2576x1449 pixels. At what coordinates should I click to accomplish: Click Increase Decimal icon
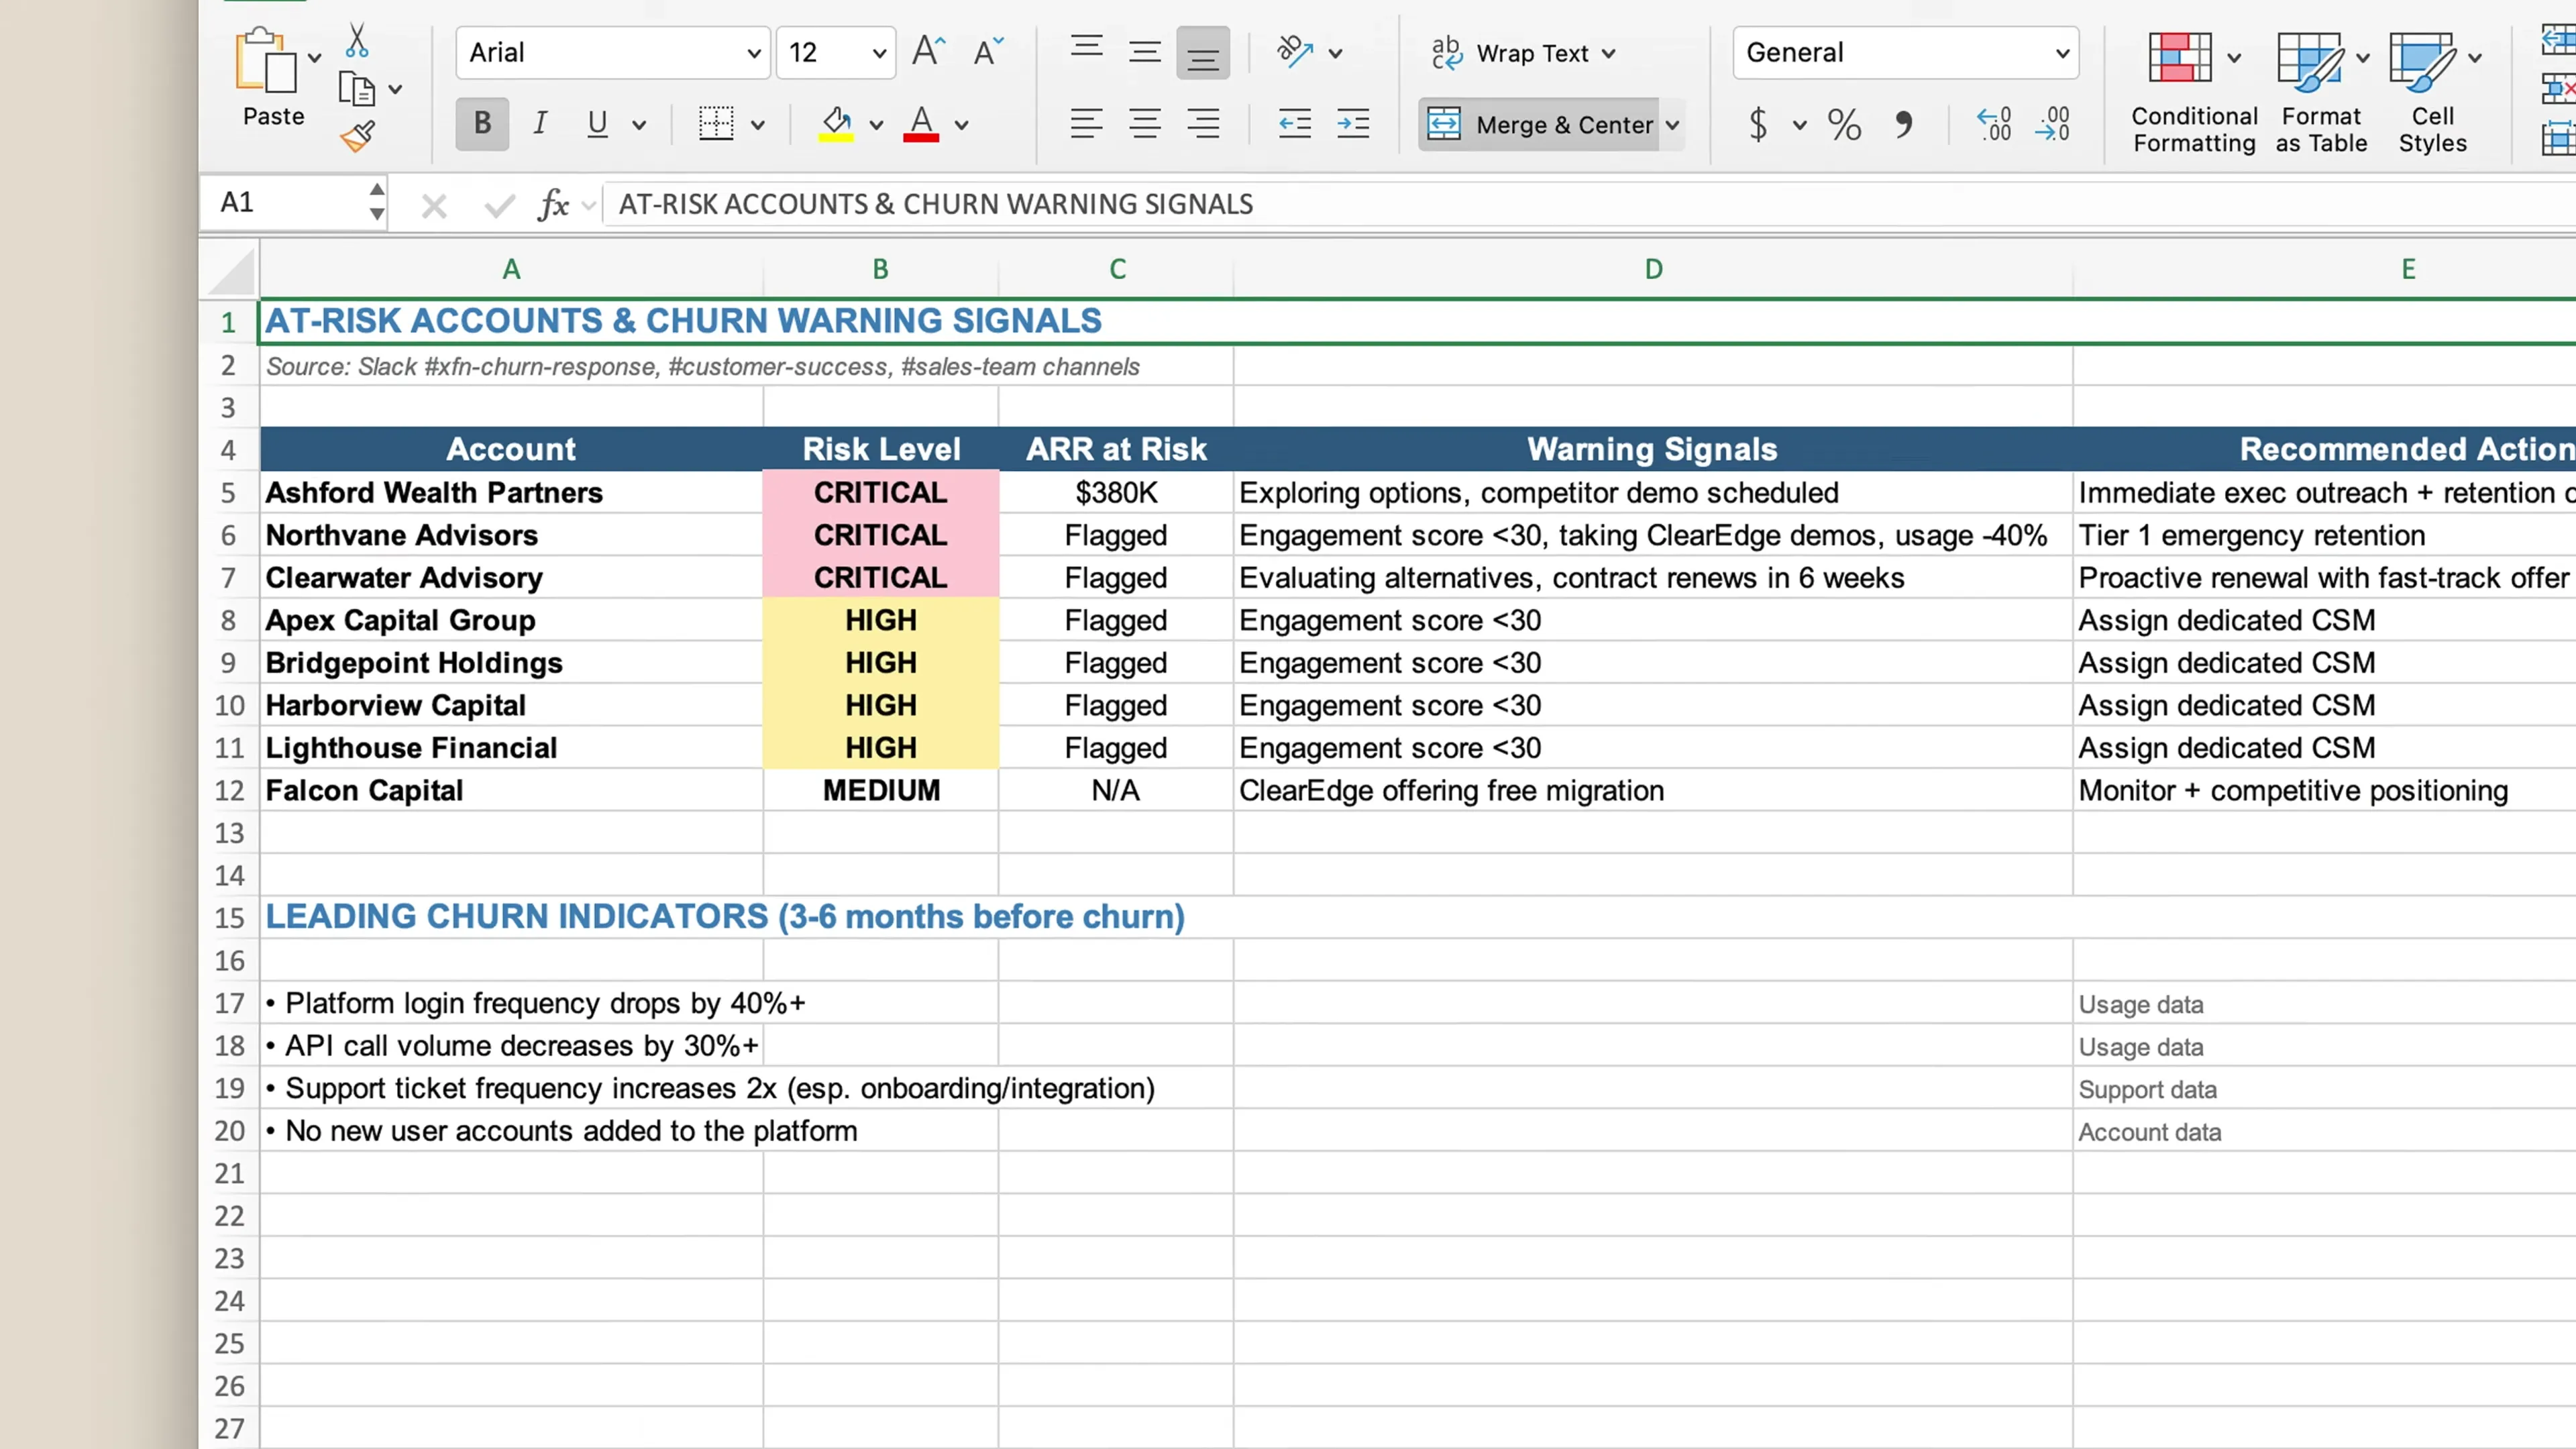[x=1993, y=124]
